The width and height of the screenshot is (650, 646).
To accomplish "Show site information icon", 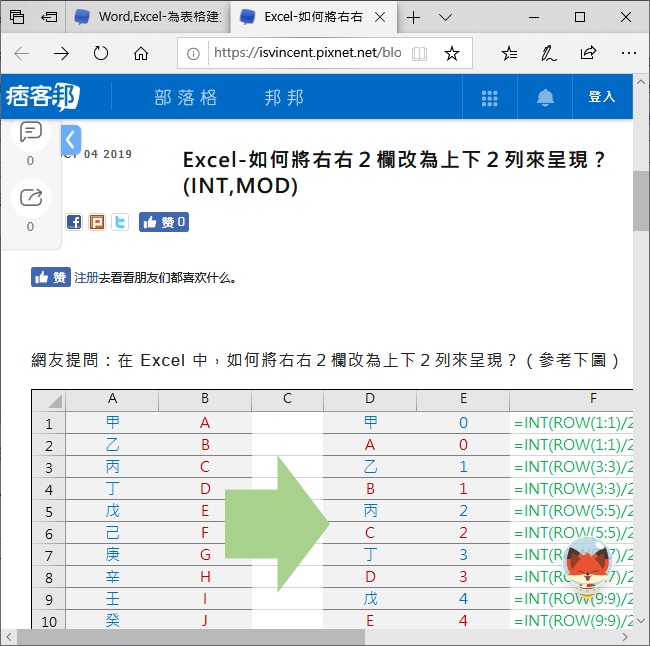I will point(193,53).
